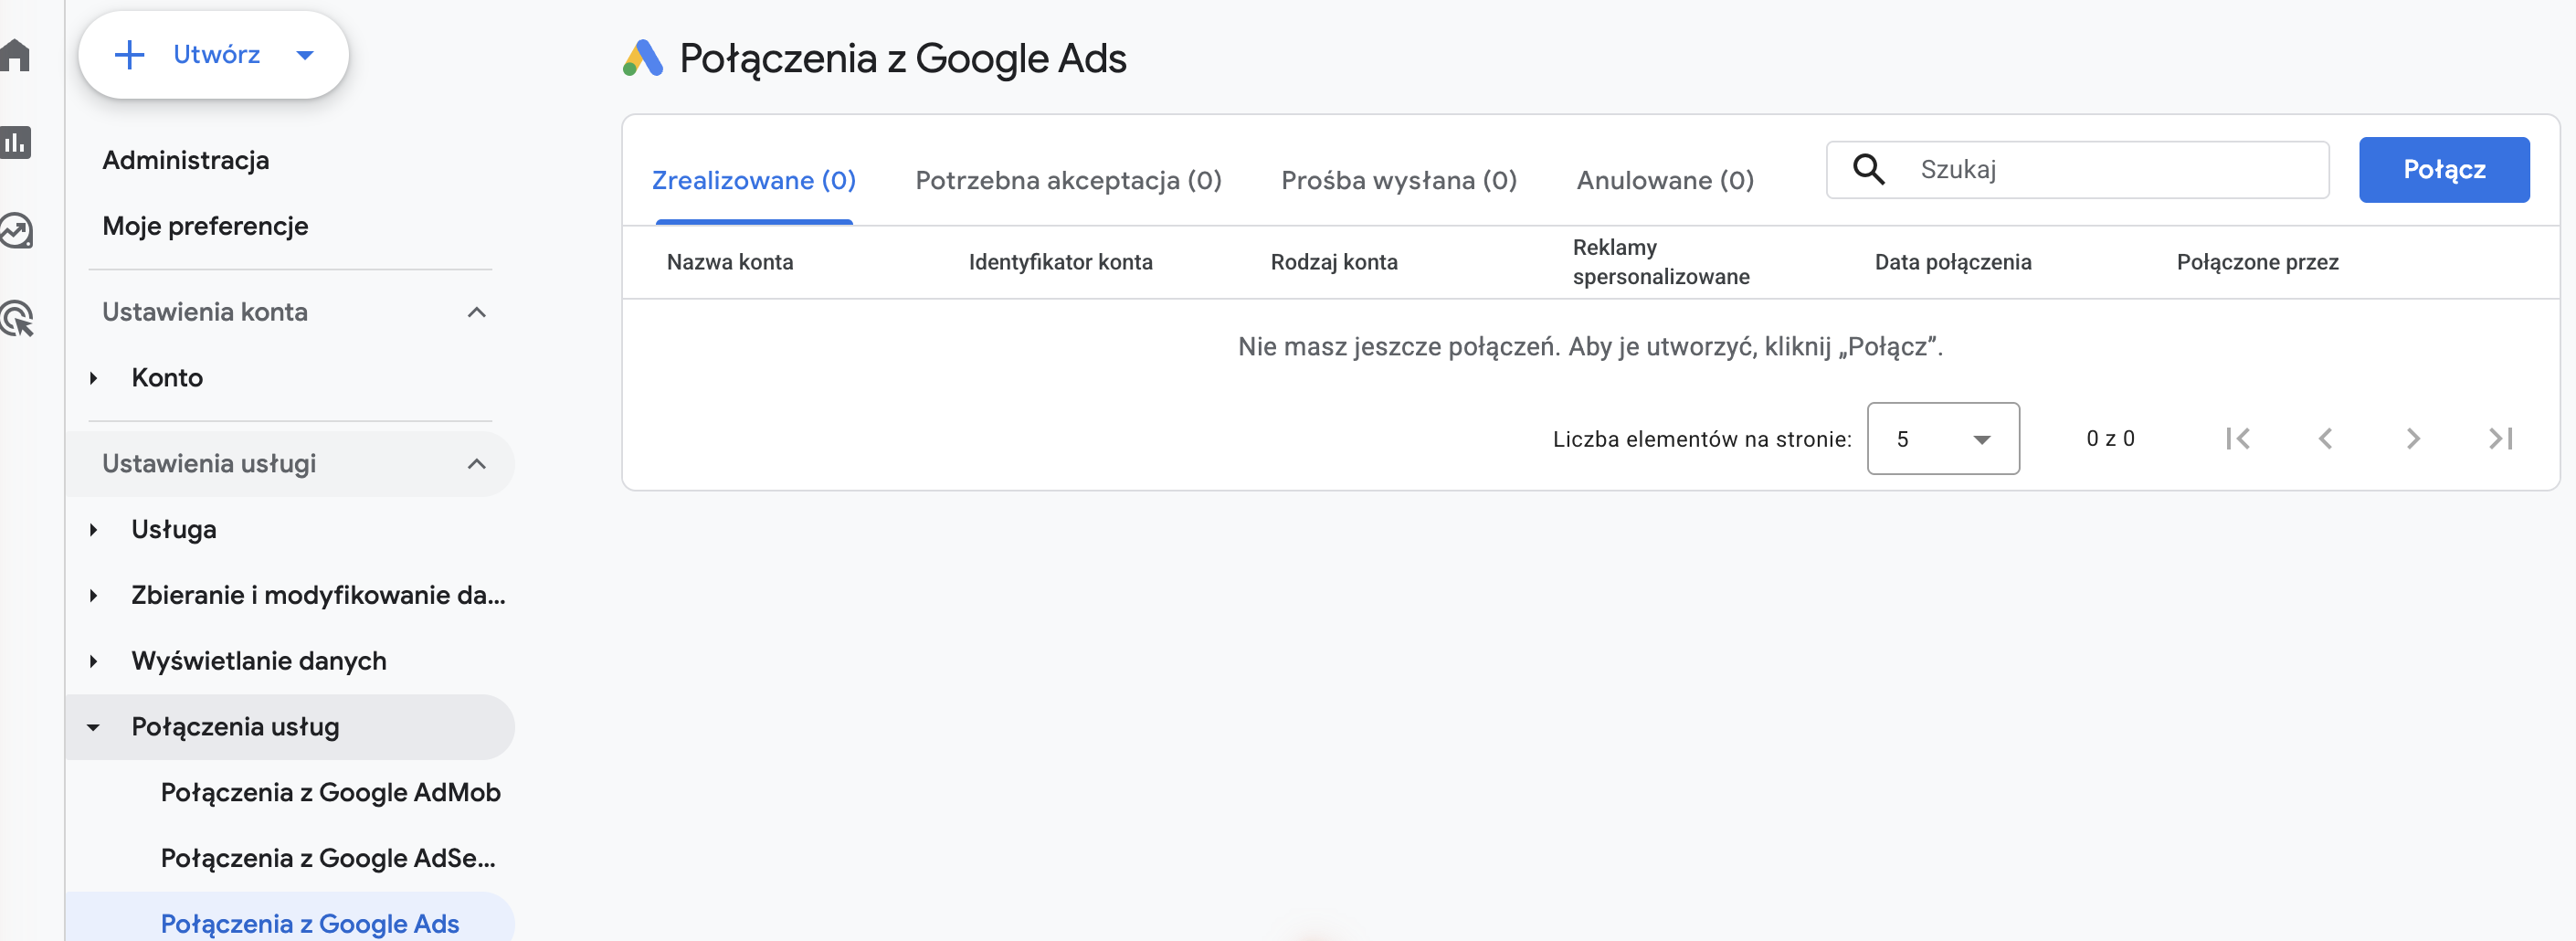The image size is (2576, 941).
Task: Go to previous page of results
Action: tap(2326, 438)
